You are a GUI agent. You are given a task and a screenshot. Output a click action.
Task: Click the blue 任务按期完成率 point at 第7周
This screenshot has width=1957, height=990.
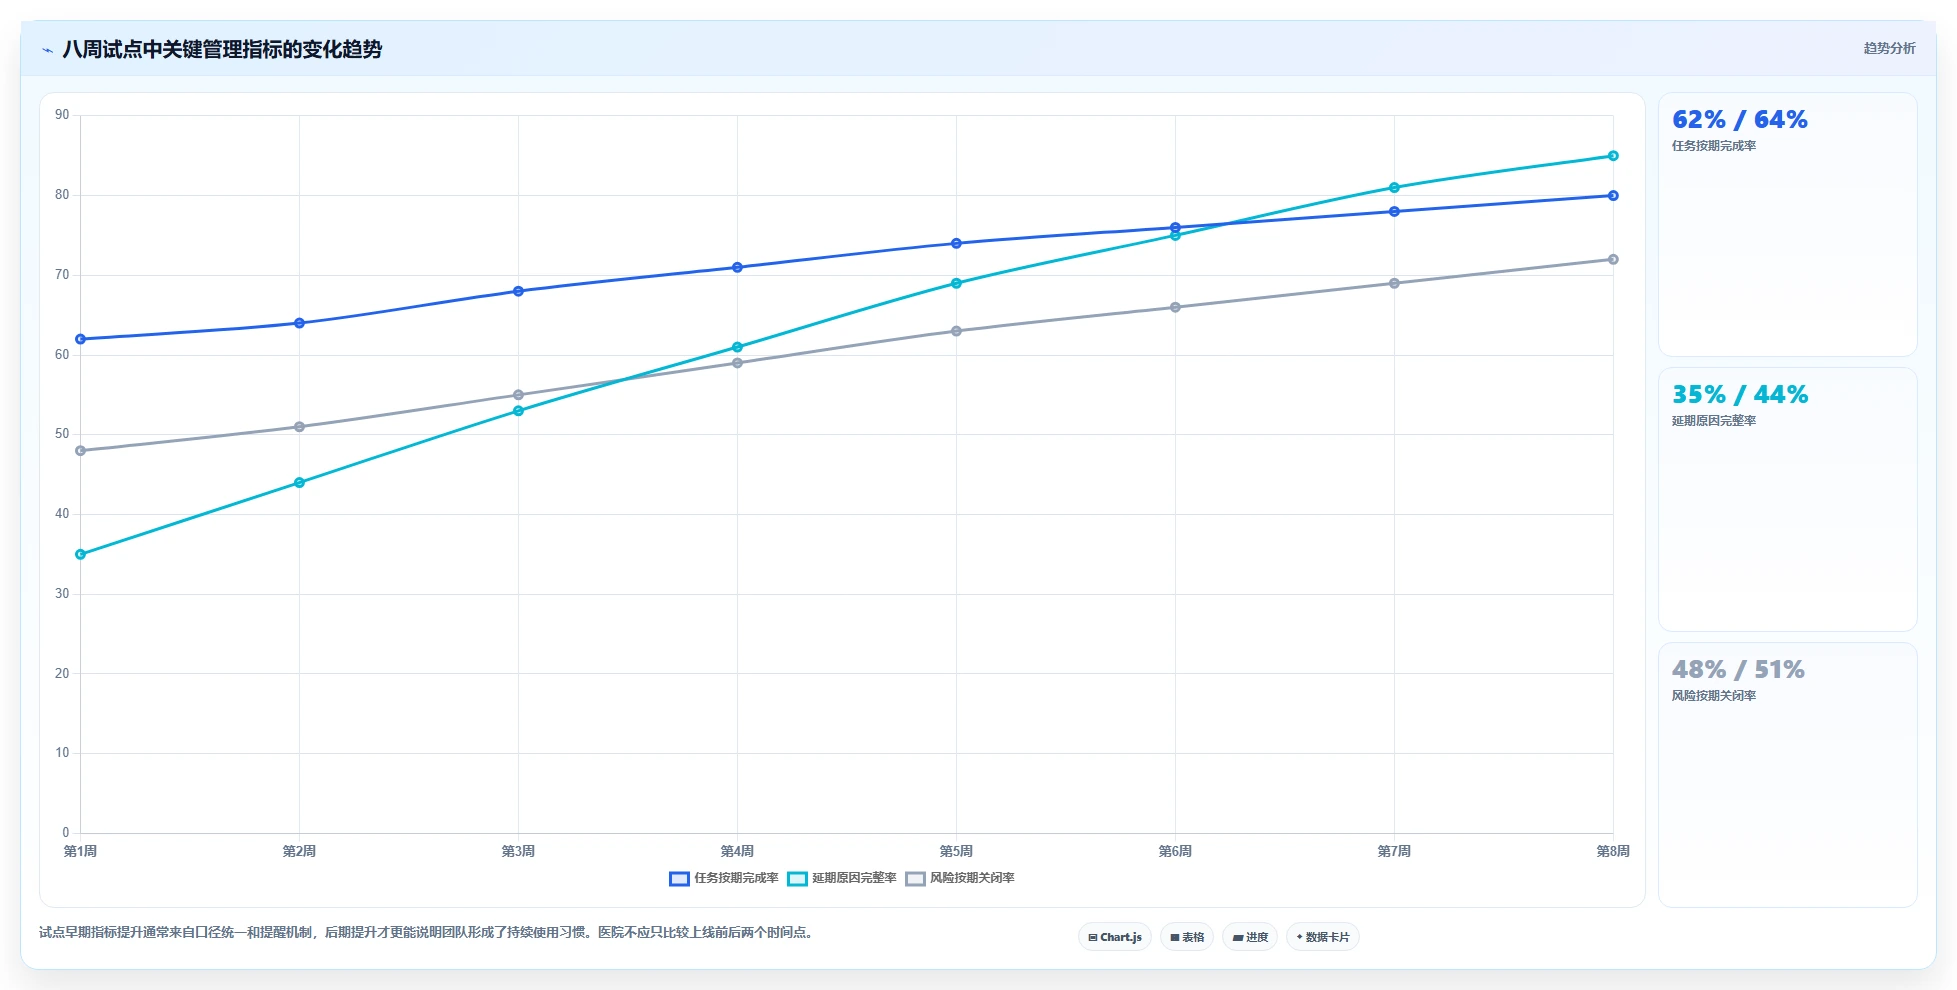pyautogui.click(x=1394, y=212)
